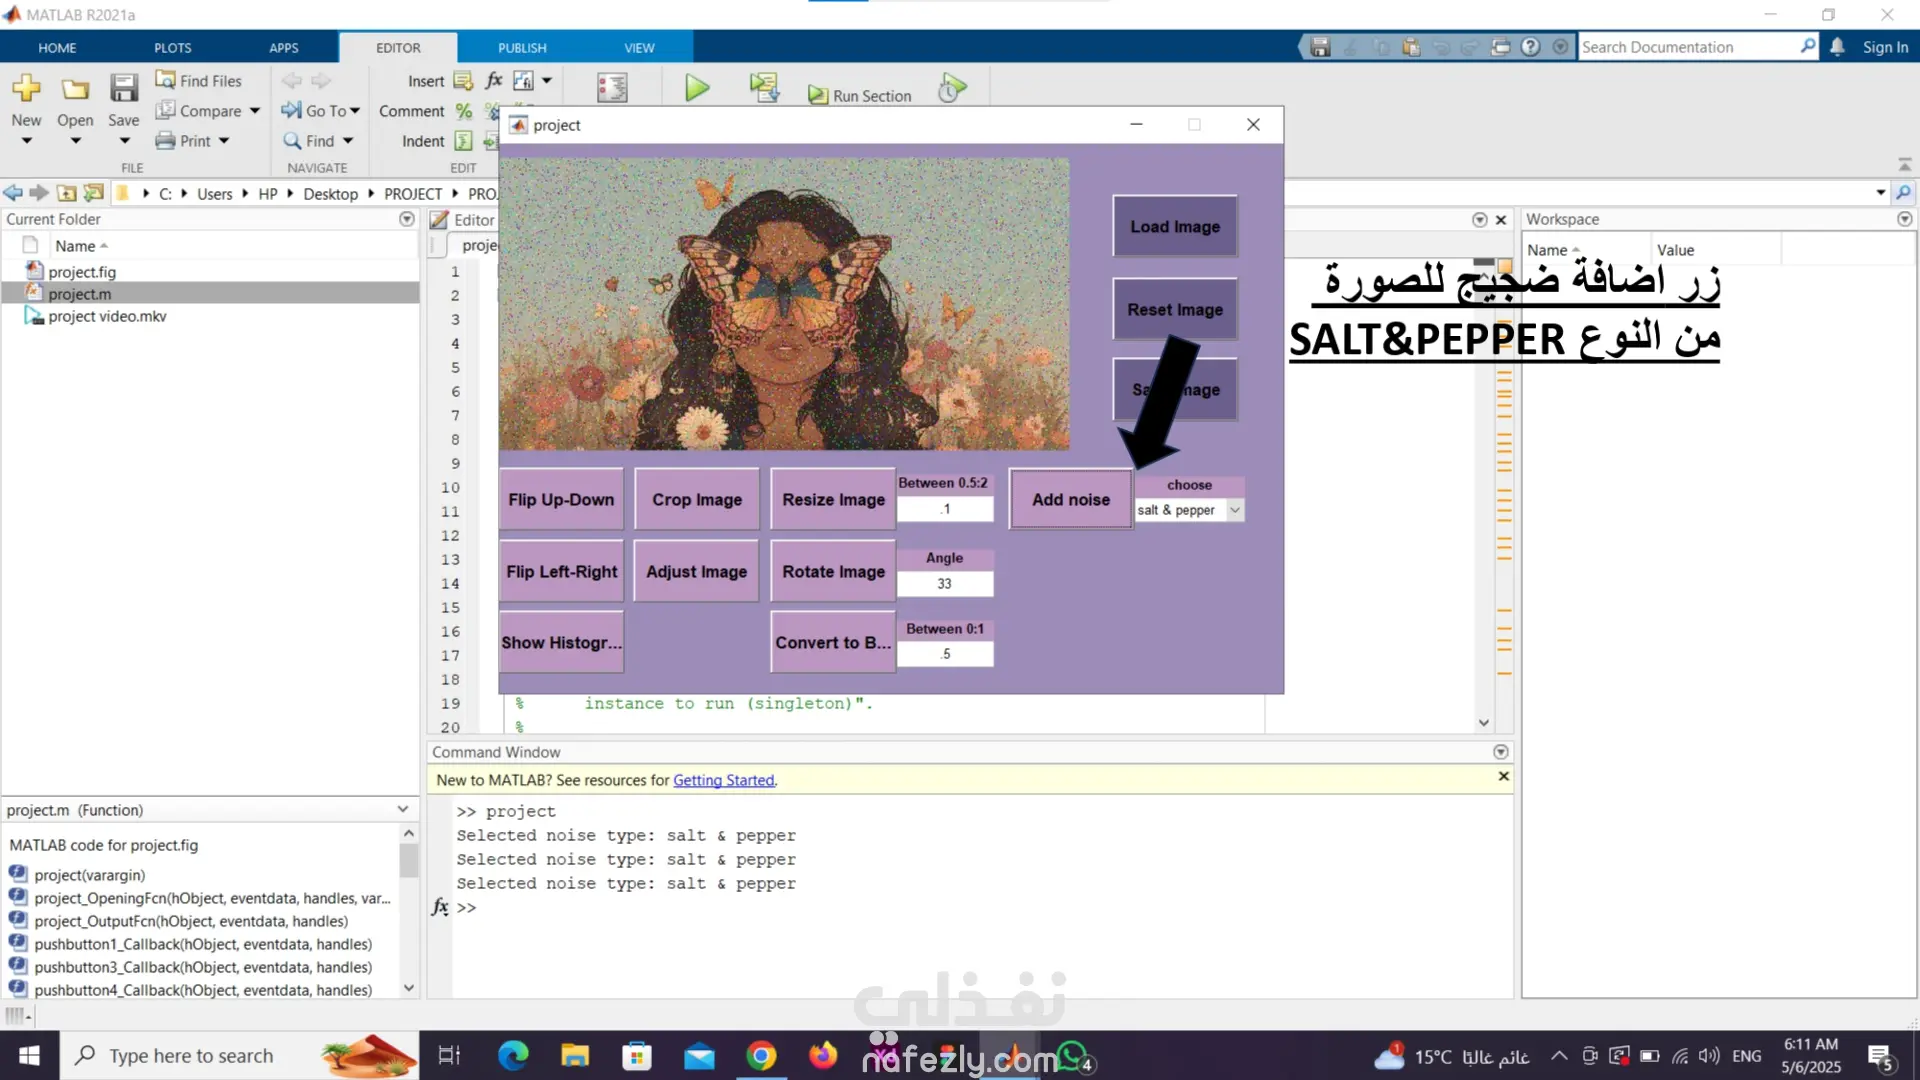Click the Save floppy disk icon in ribbon
Viewport: 1920px width, 1080px height.
[x=124, y=89]
